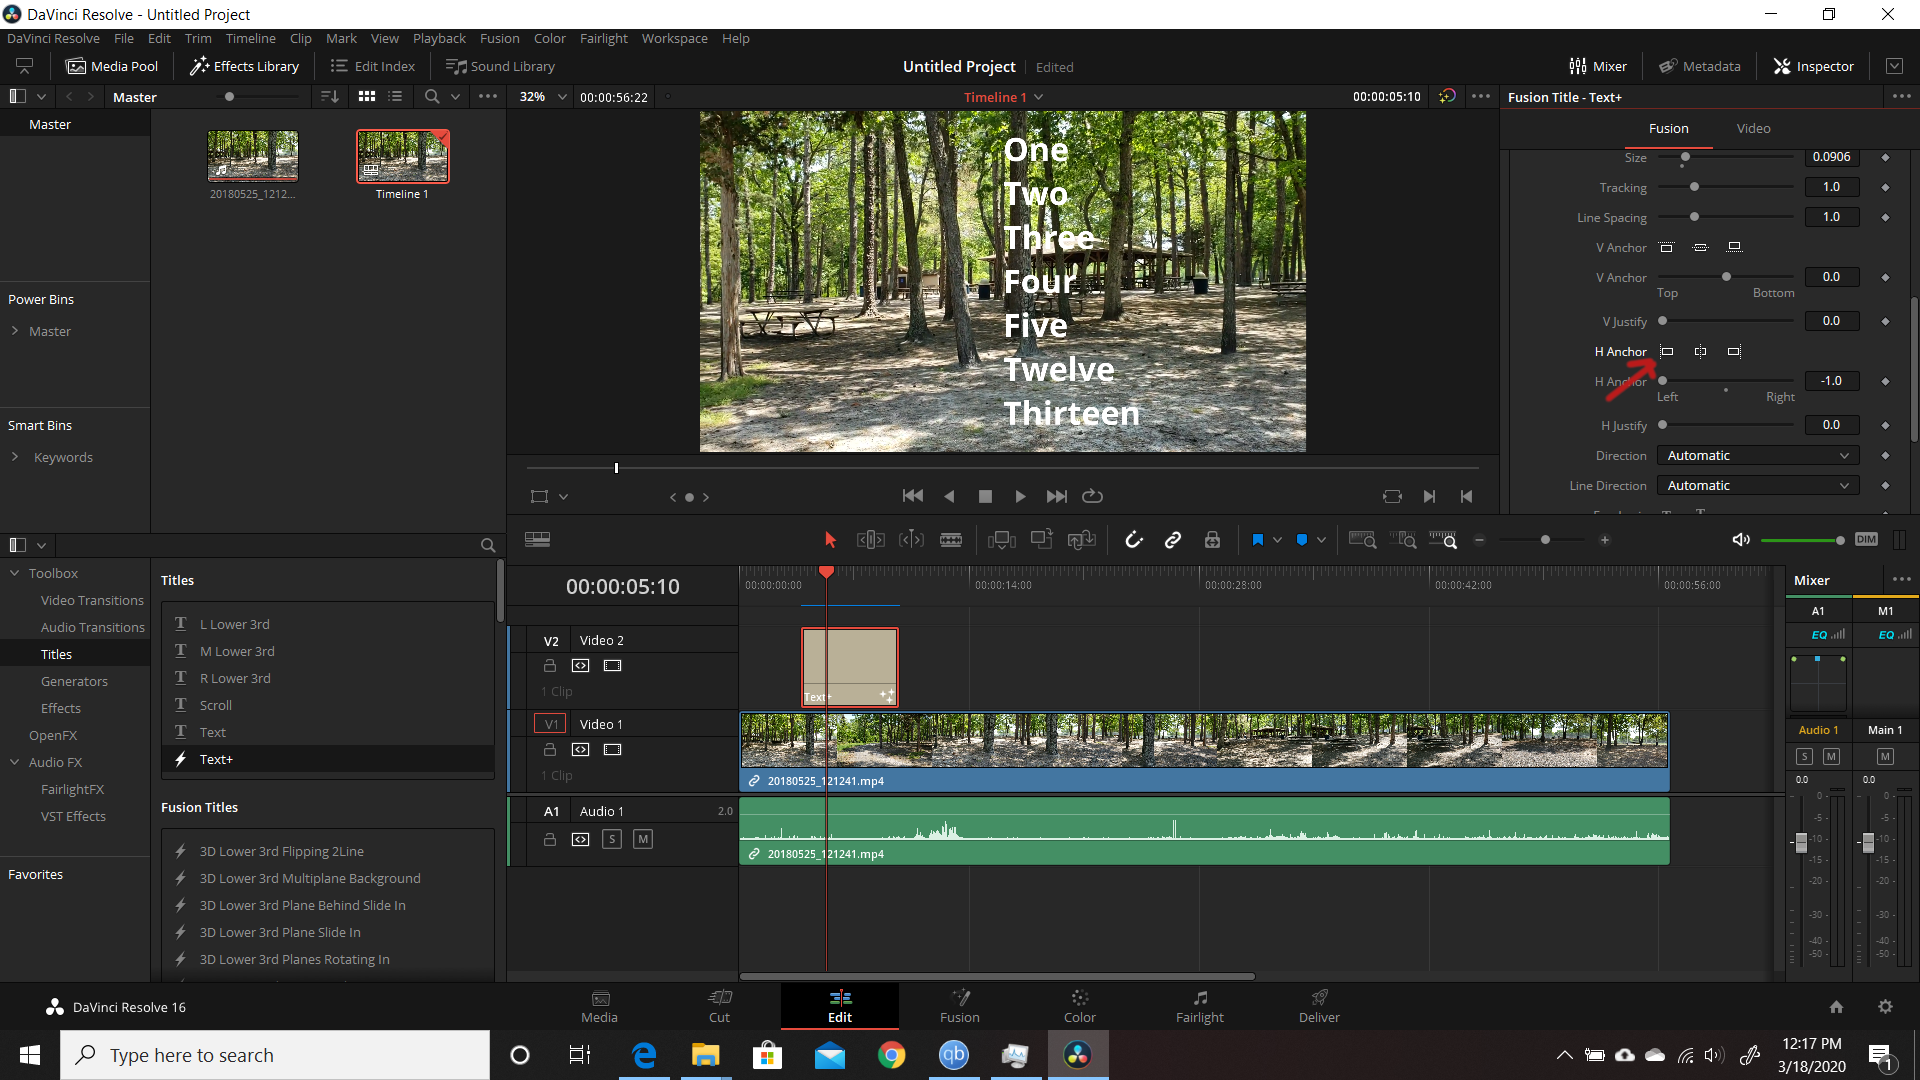Expand the Master power bin
The height and width of the screenshot is (1080, 1920).
[x=15, y=331]
